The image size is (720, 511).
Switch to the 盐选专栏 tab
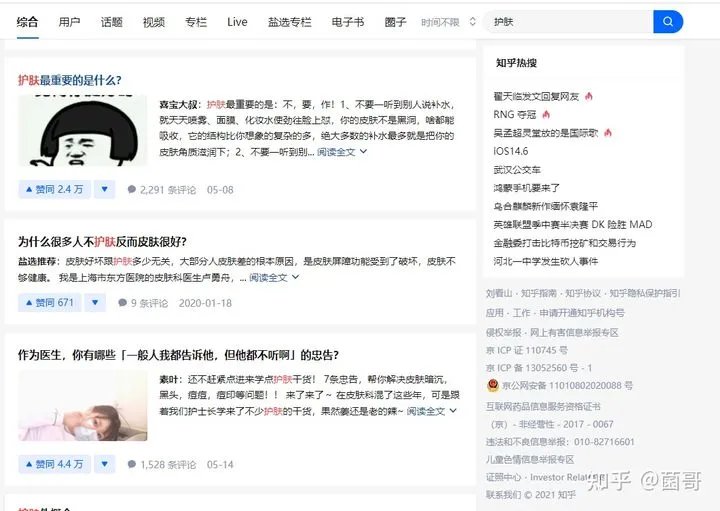[x=290, y=22]
